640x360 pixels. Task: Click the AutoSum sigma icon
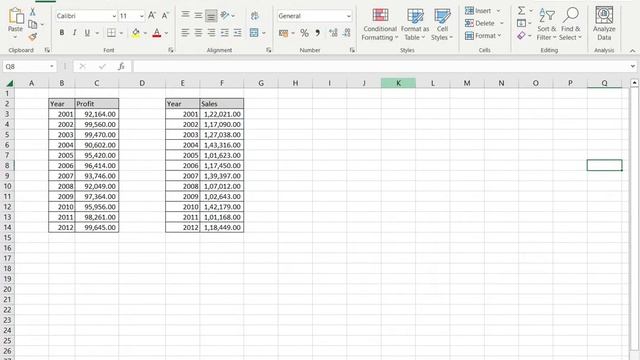click(521, 11)
